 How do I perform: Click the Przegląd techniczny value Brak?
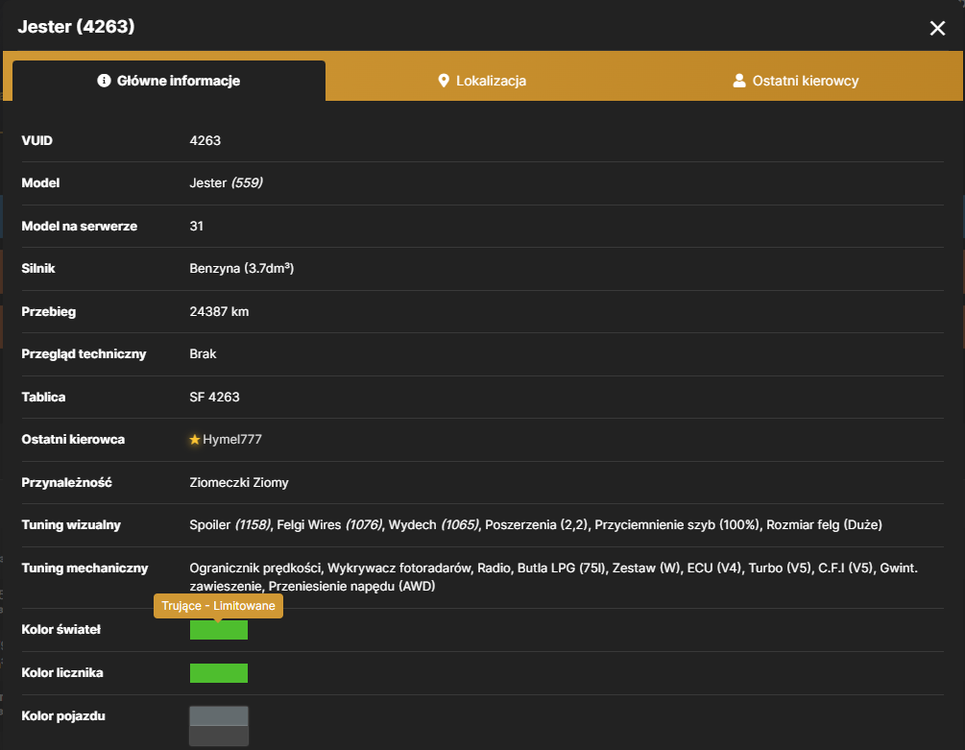202,354
